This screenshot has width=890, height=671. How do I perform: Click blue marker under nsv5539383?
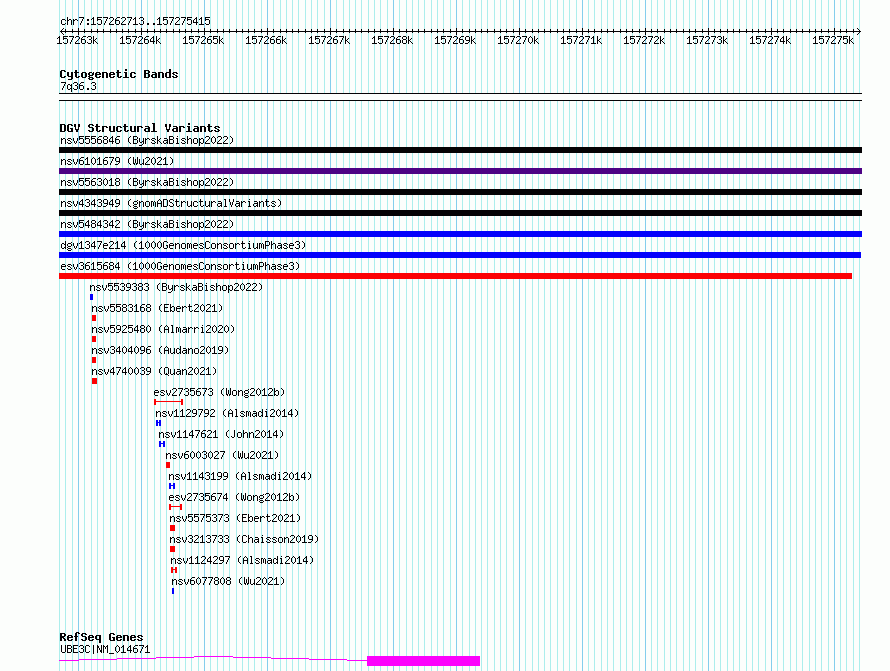[x=91, y=297]
